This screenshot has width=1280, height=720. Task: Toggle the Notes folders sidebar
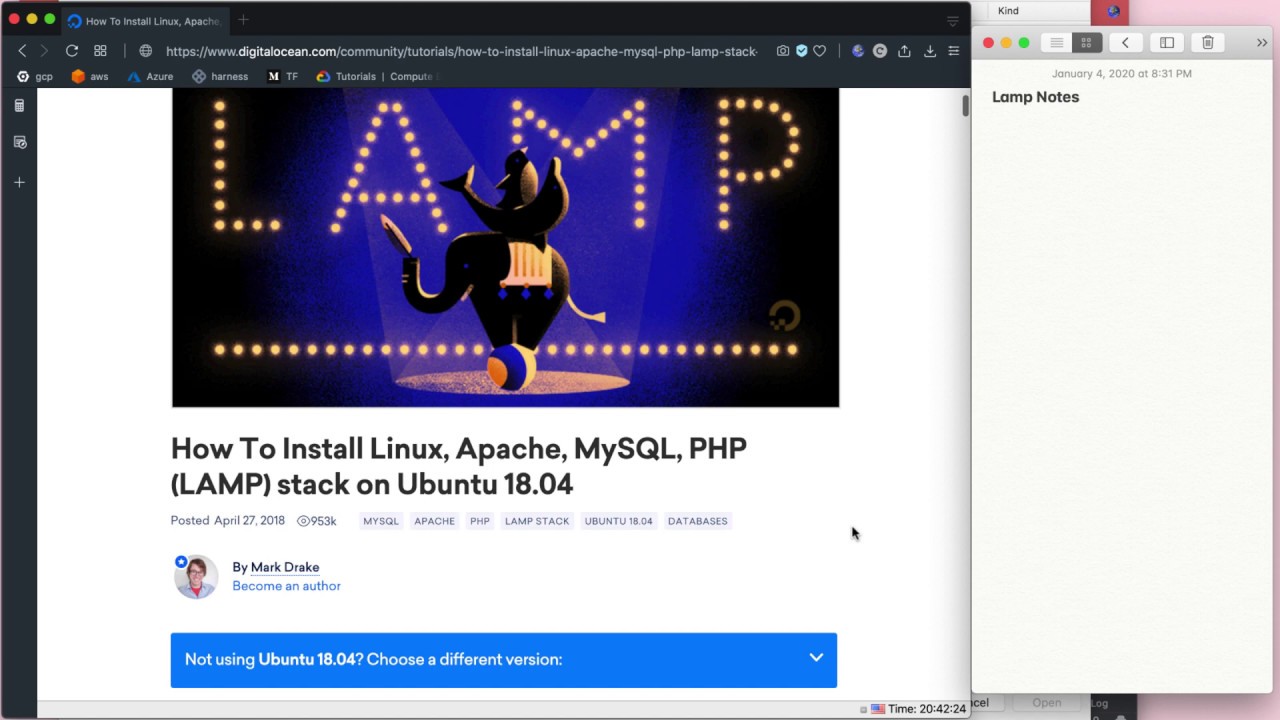tap(1167, 42)
